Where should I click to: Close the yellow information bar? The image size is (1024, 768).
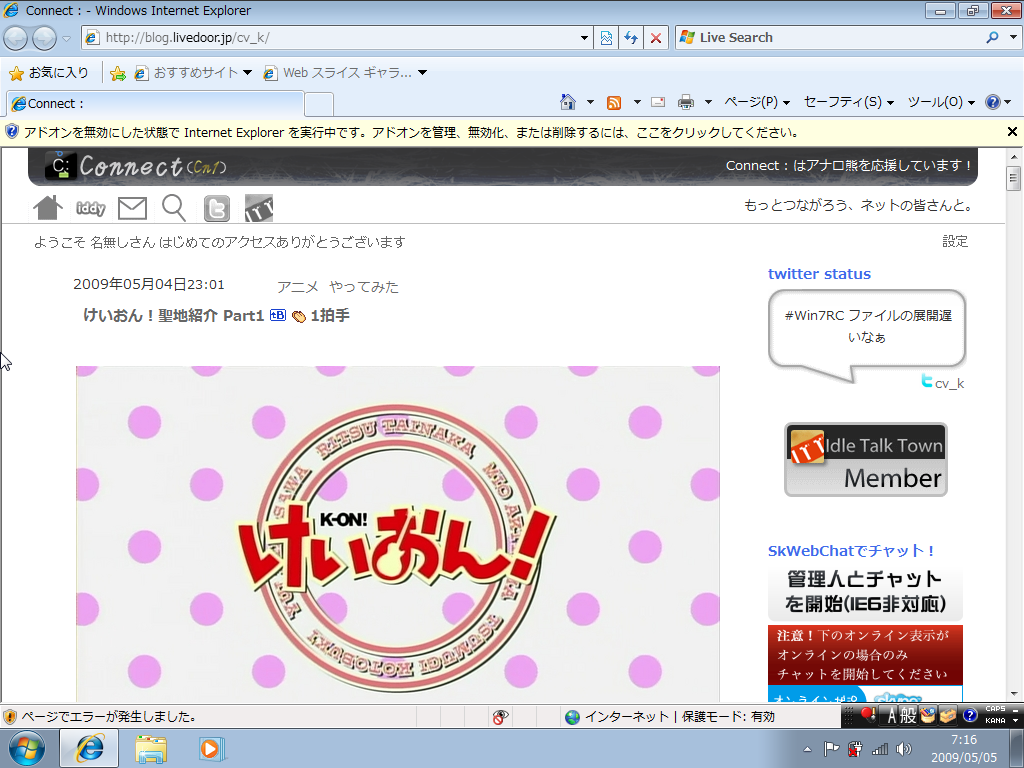coord(1012,132)
